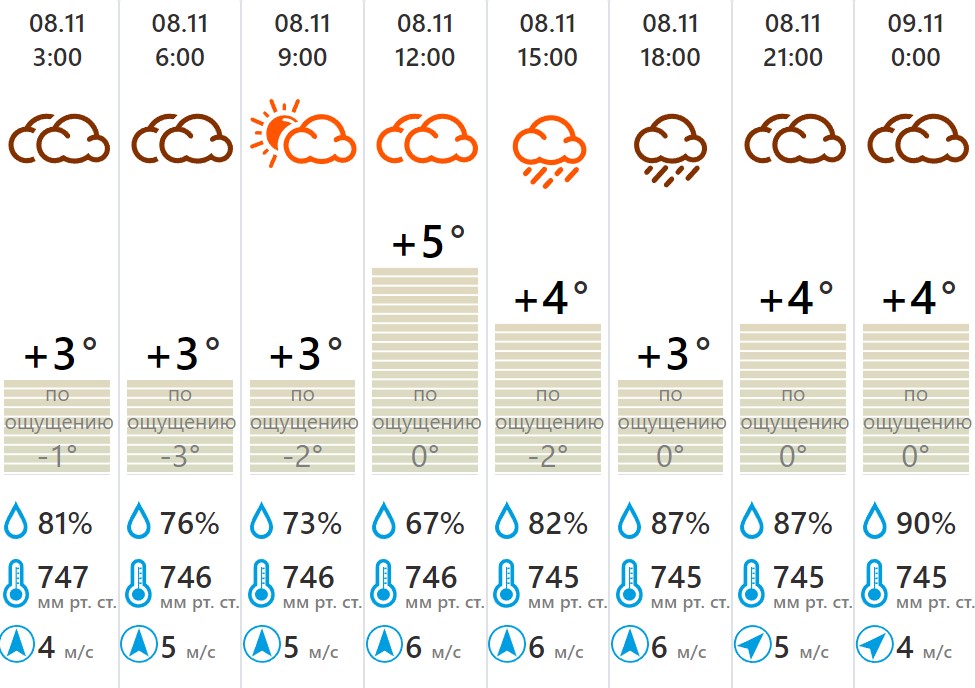Viewport: 975px width, 688px height.
Task: Click the humidity droplet beside 81%
Action: (16, 522)
